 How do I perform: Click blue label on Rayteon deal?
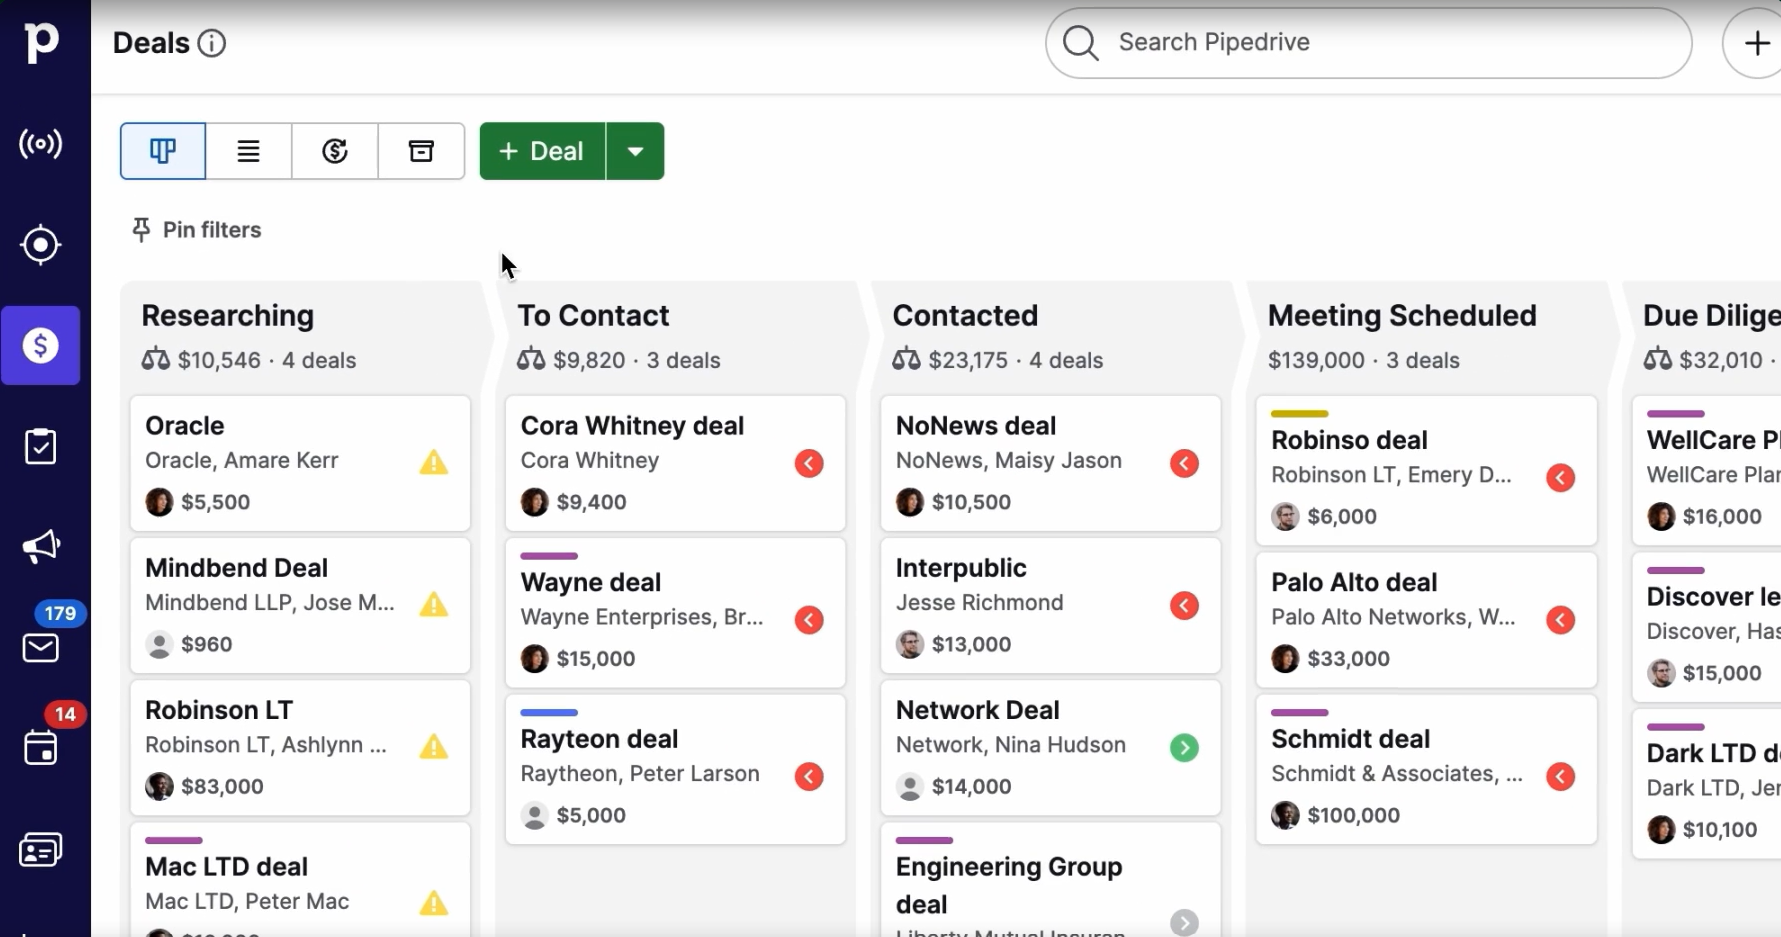pyautogui.click(x=549, y=713)
